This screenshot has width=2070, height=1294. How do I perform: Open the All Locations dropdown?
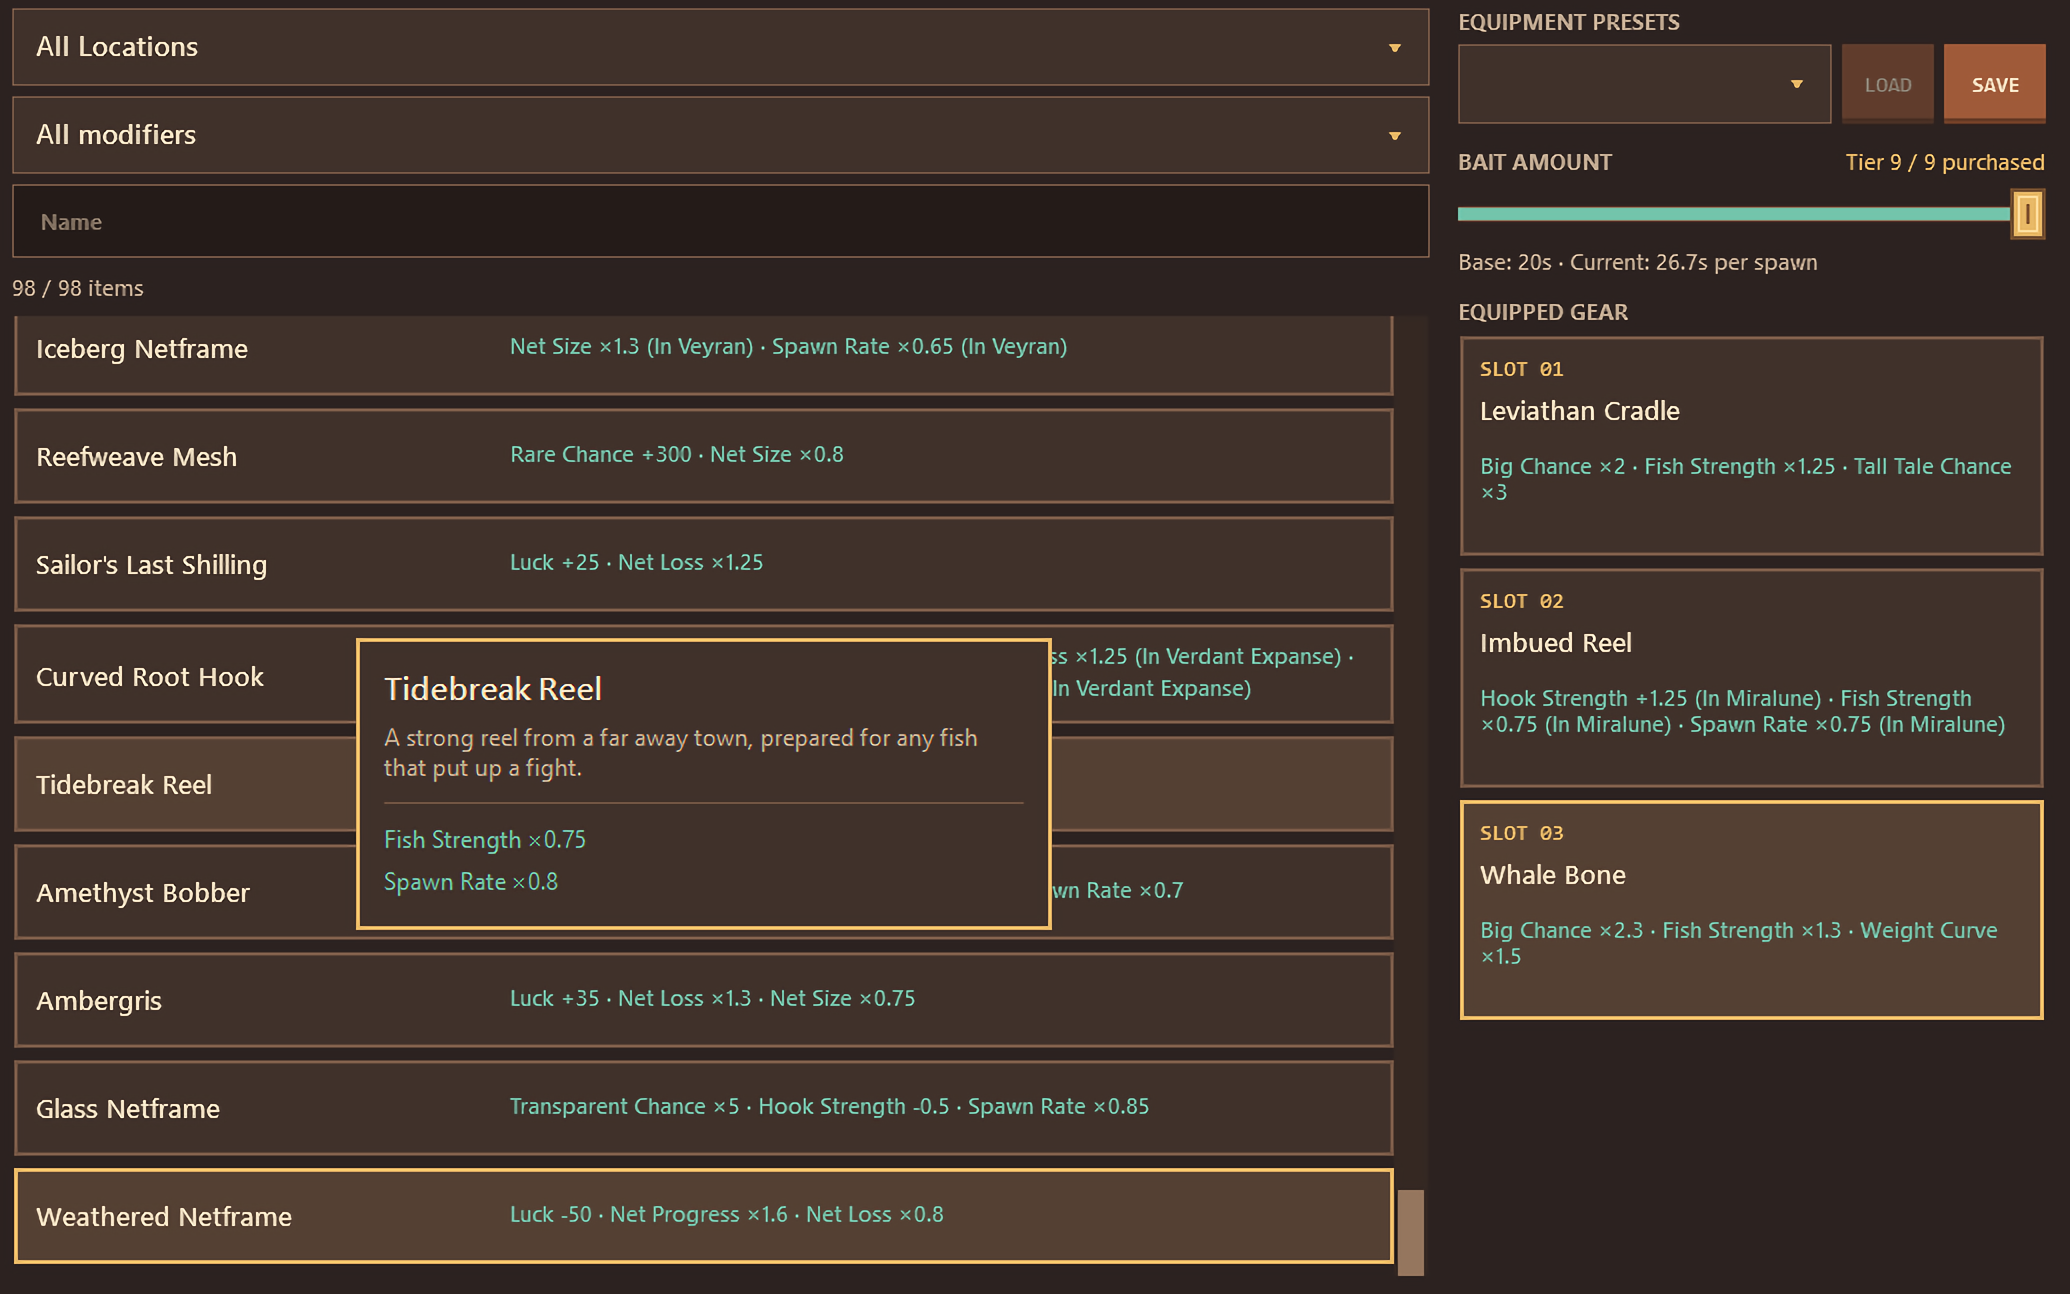[720, 47]
